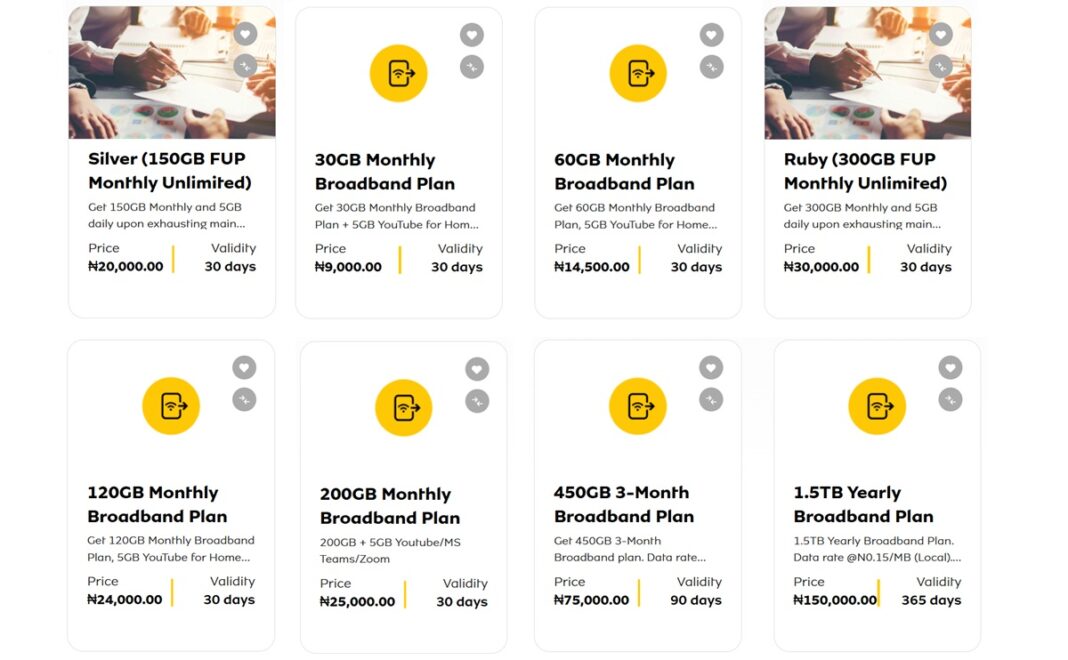1068x660 pixels.
Task: Click the compare icon on 450GB 3-Month plan
Action: point(711,399)
